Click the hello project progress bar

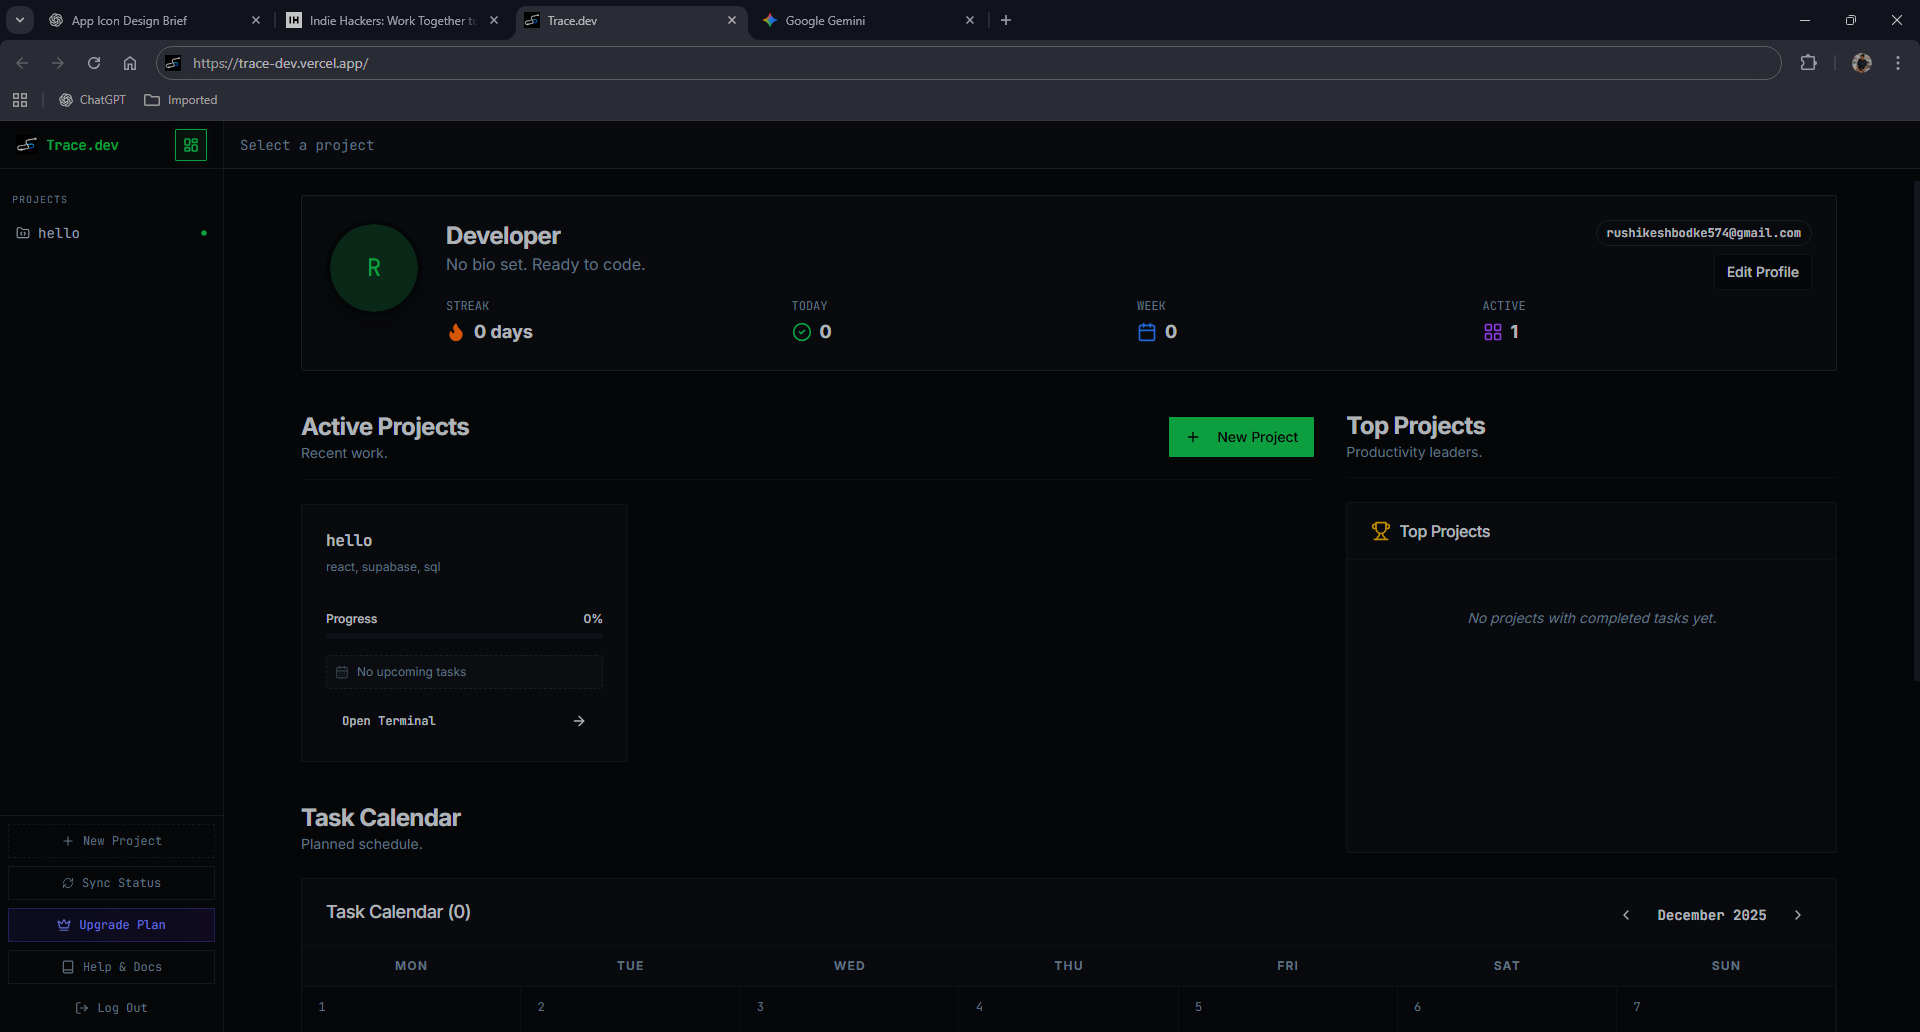(x=463, y=635)
